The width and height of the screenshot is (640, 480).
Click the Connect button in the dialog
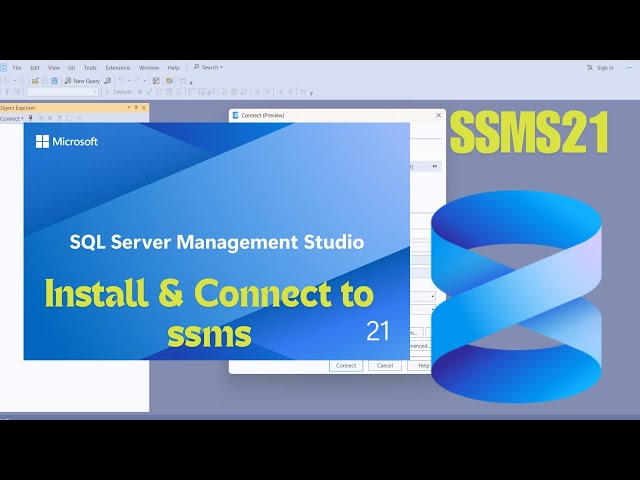click(x=346, y=365)
